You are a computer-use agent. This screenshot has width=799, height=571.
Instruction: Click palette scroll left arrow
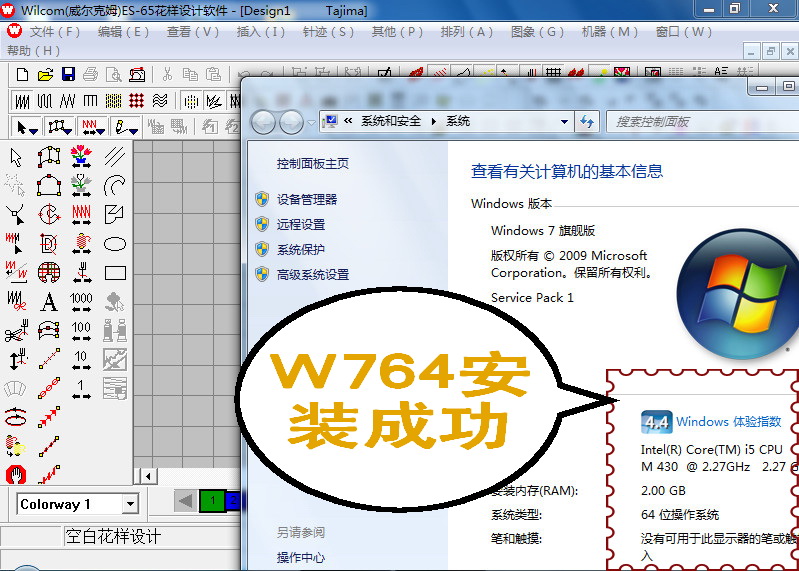tap(185, 500)
